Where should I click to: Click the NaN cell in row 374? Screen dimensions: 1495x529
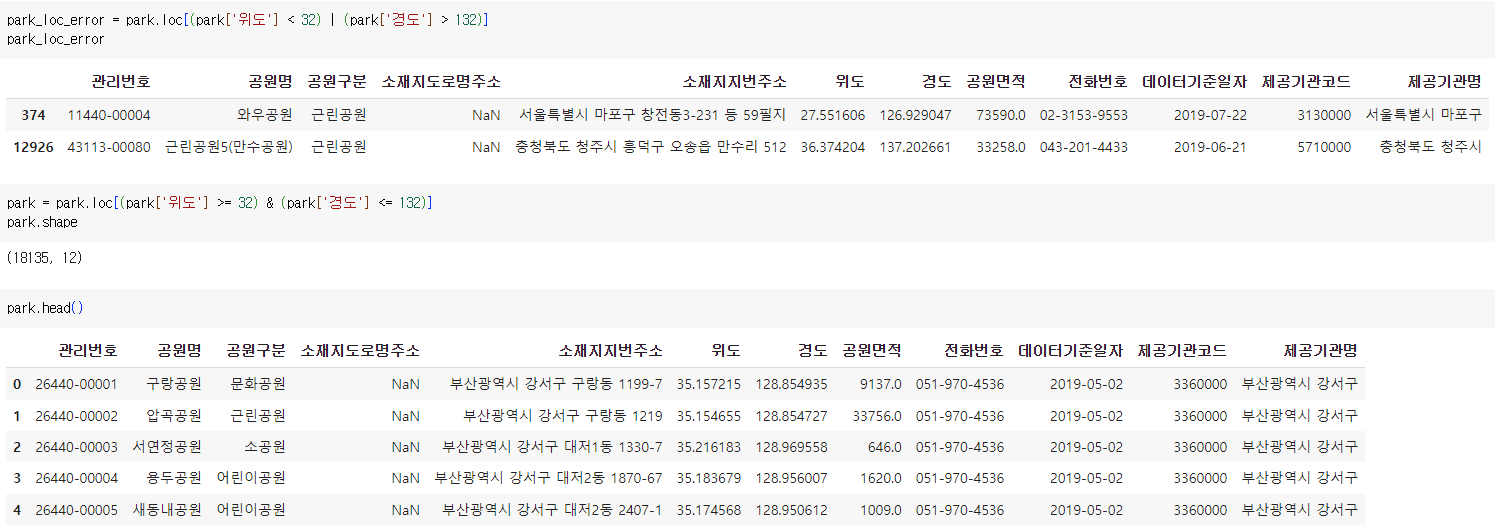(x=486, y=115)
